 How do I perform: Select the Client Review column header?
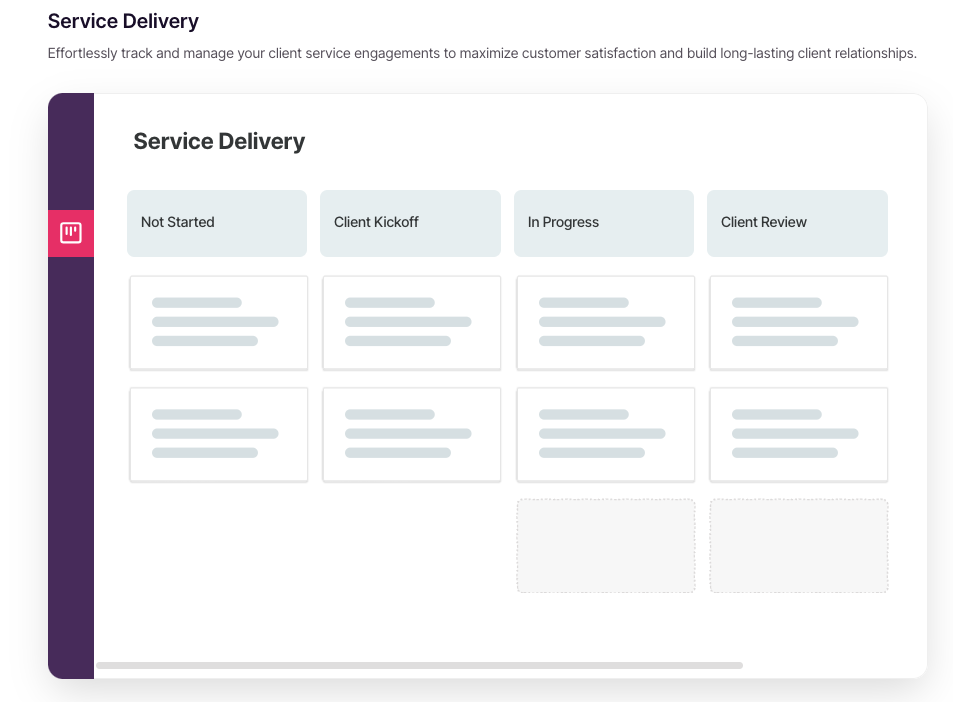click(x=797, y=223)
